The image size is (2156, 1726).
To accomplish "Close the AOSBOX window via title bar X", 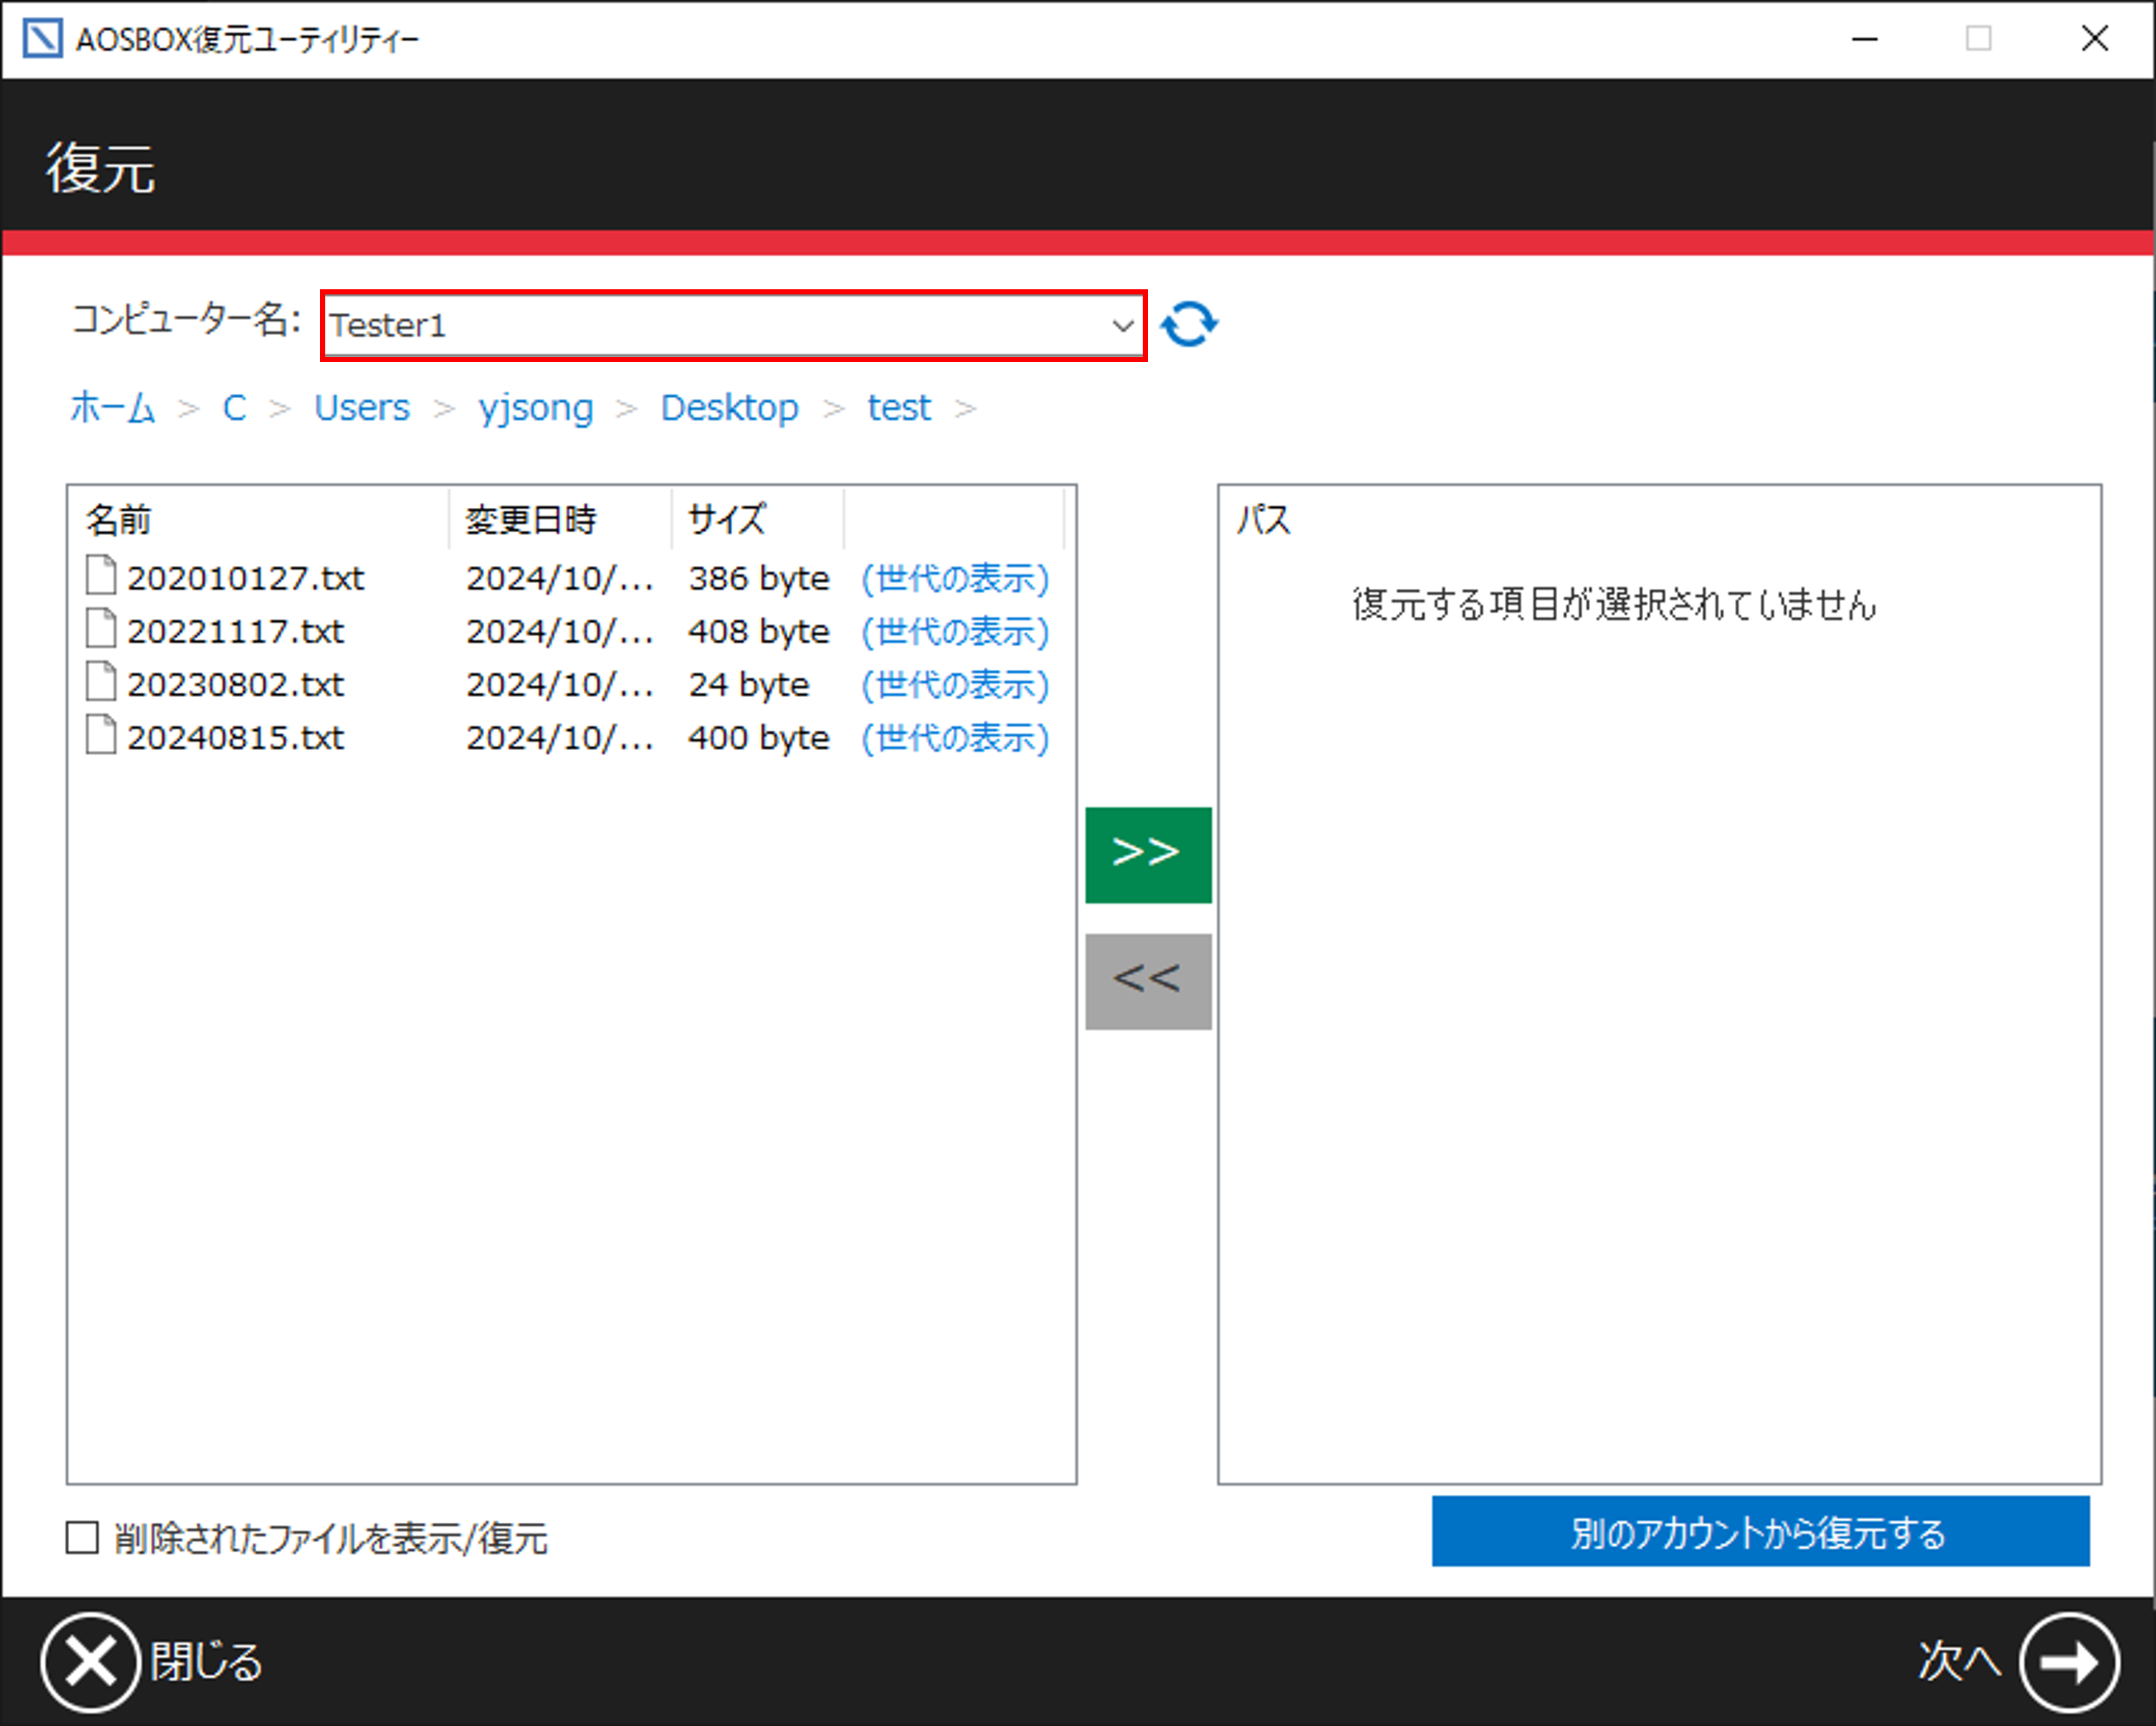I will [2094, 39].
